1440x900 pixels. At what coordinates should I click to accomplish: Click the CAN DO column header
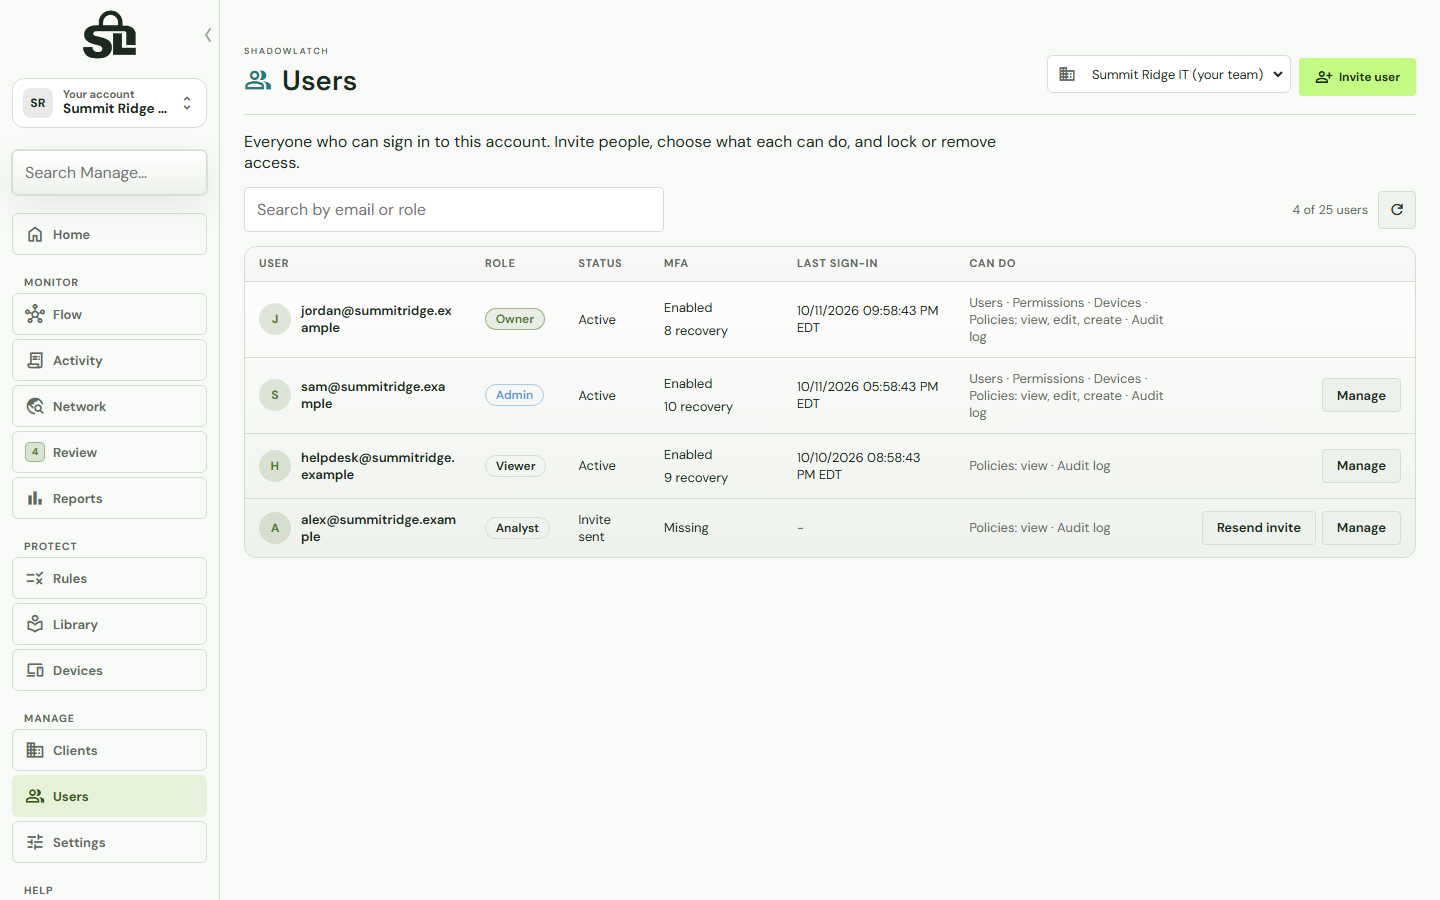point(992,264)
